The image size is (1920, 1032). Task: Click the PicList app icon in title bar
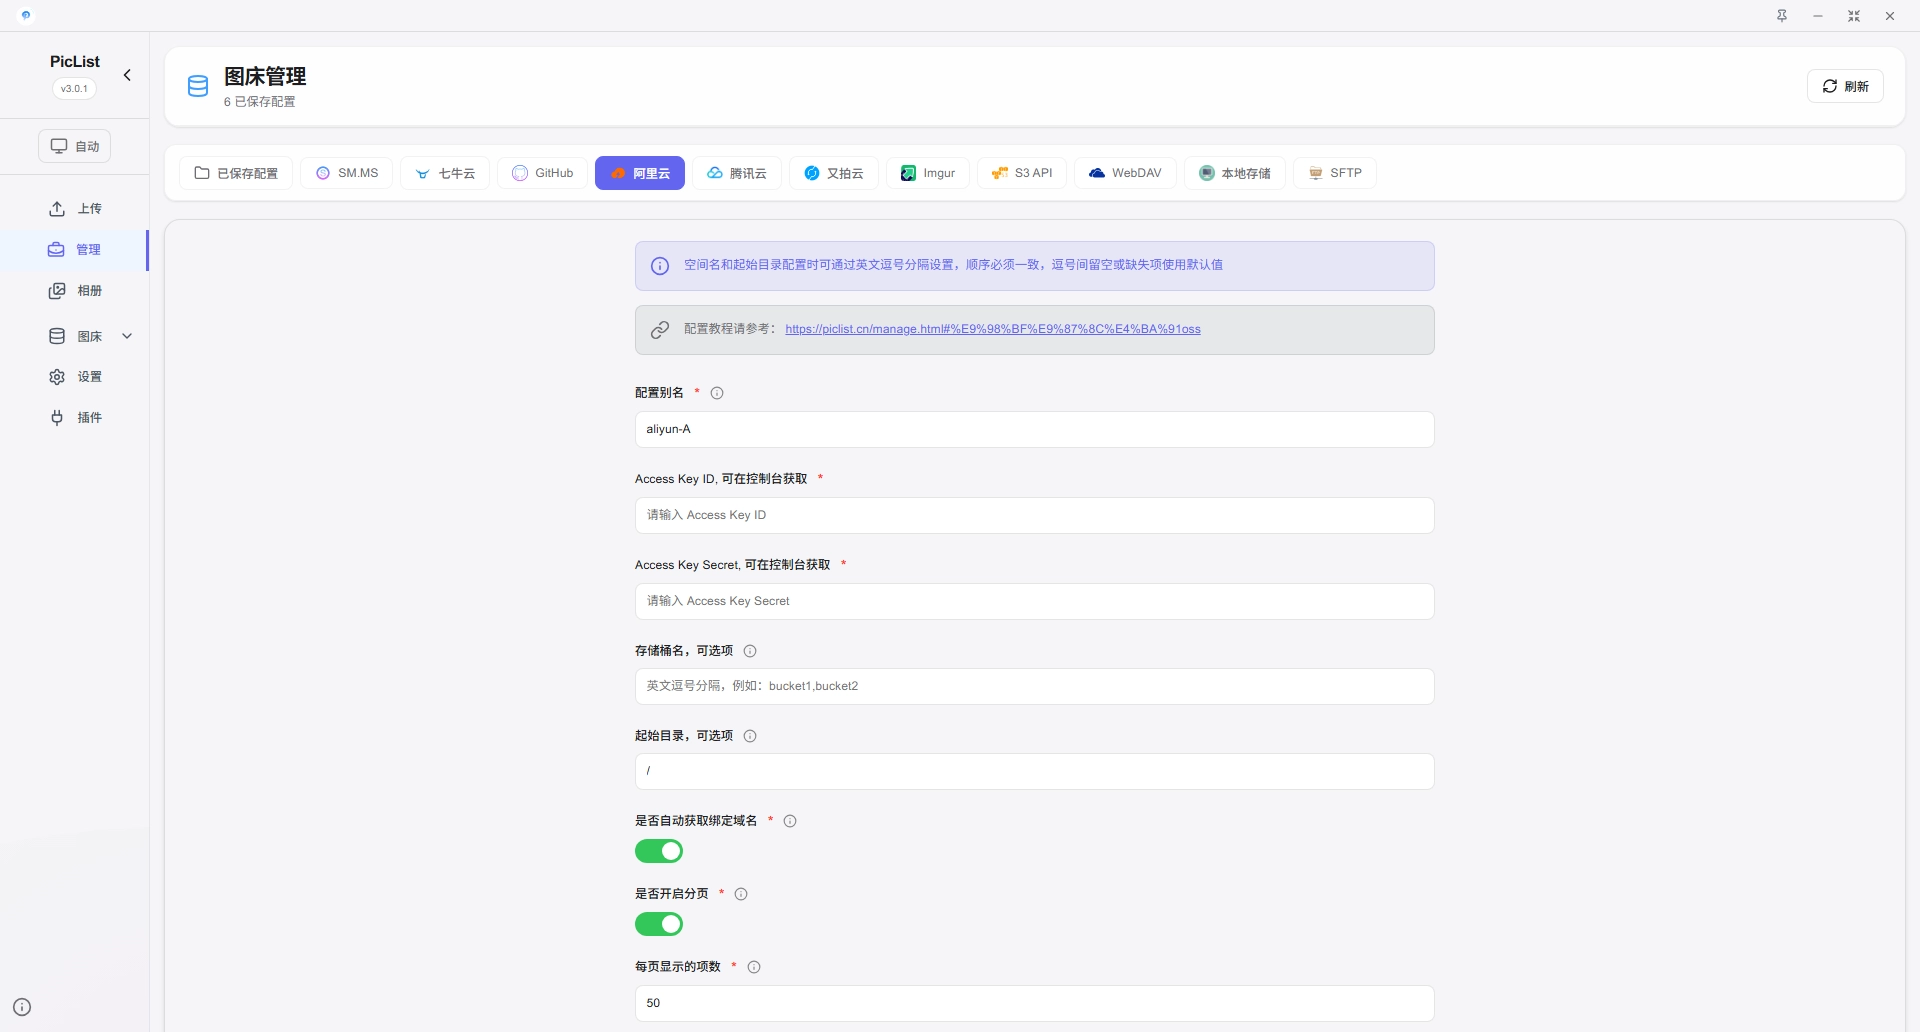(26, 15)
